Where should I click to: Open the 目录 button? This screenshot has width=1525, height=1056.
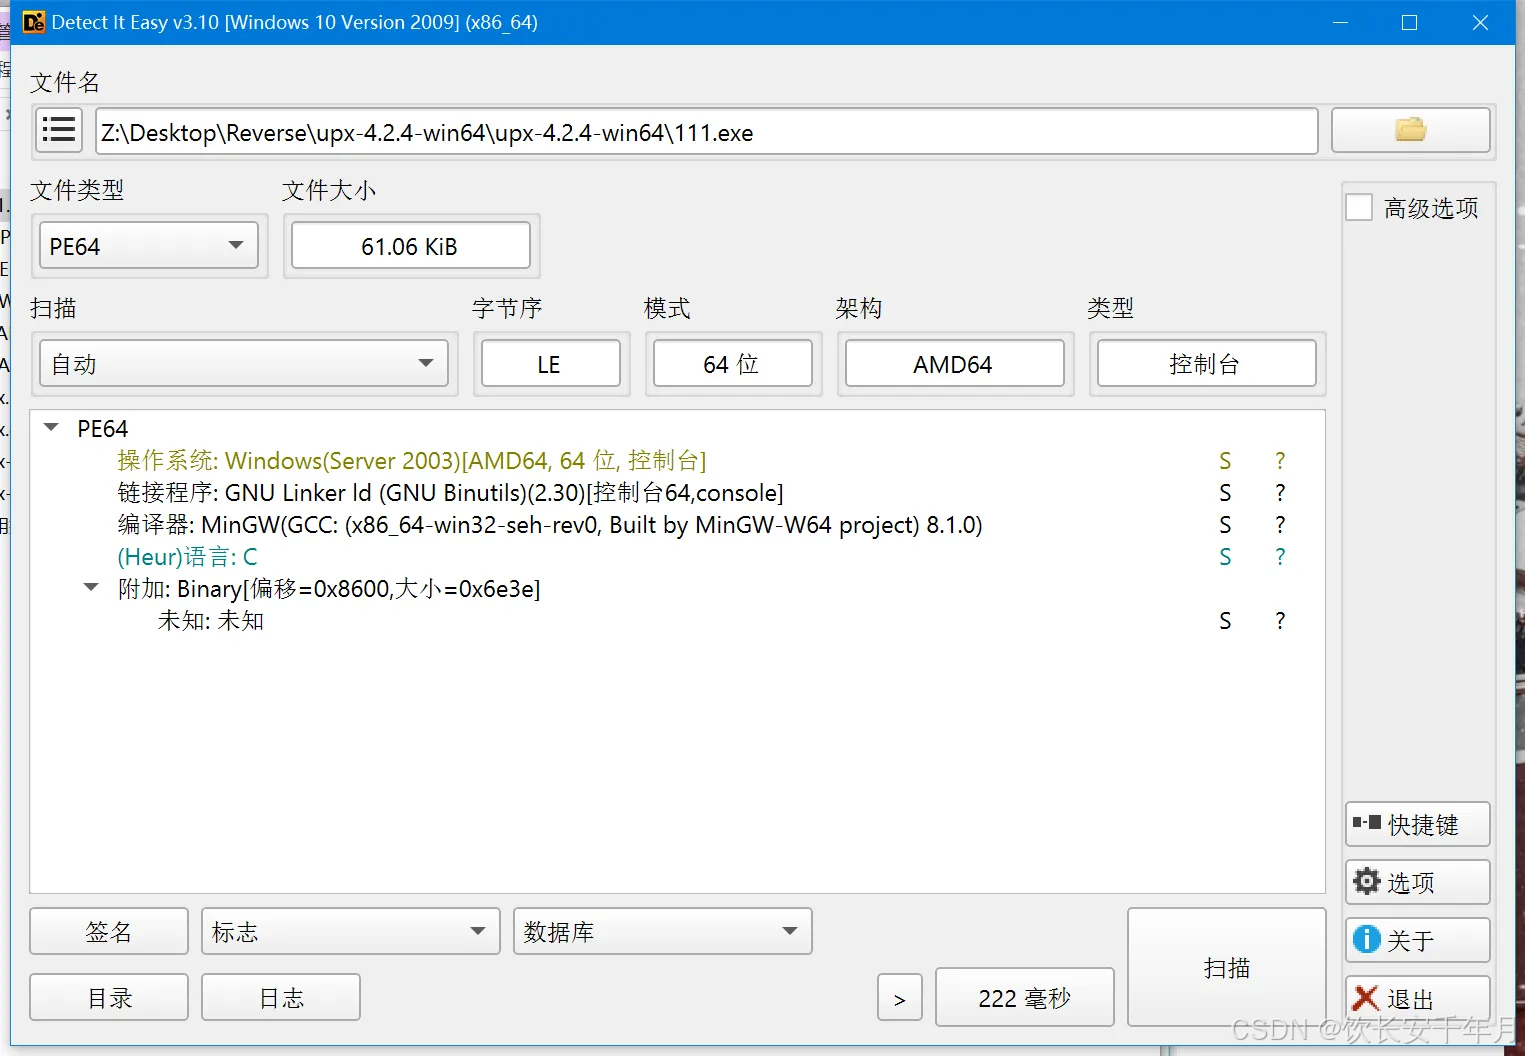(x=109, y=997)
